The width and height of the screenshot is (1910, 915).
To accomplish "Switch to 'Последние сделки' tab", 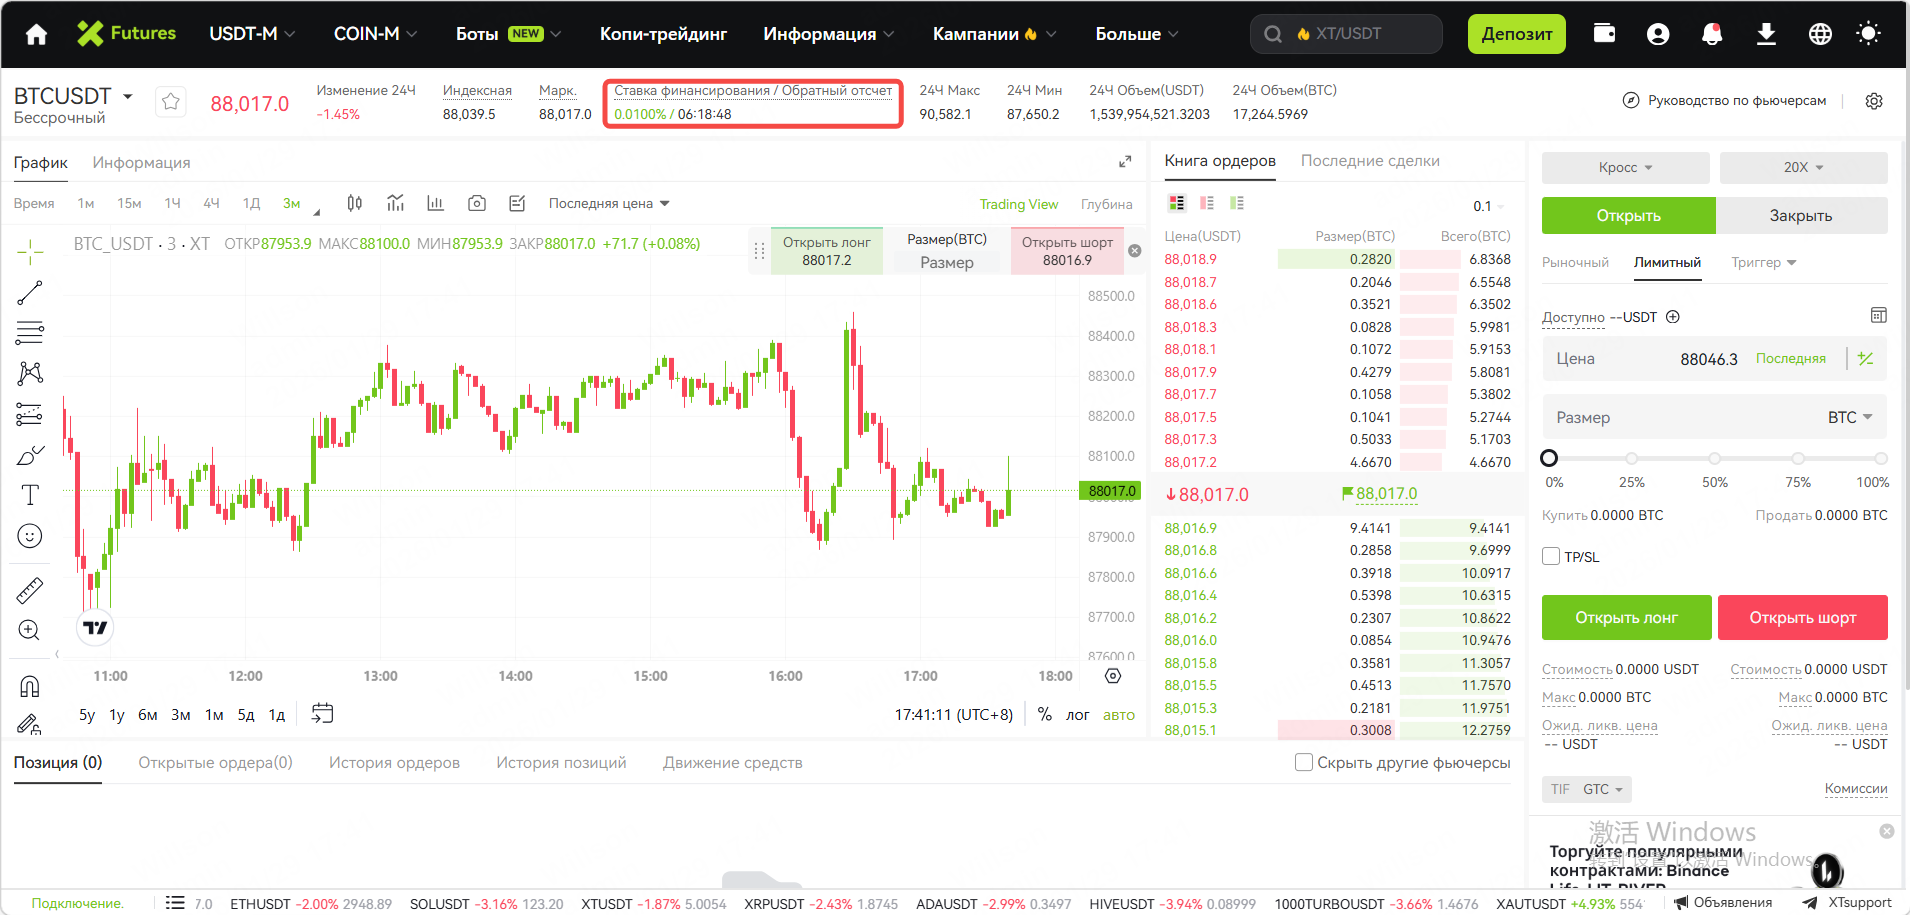I will point(1370,161).
